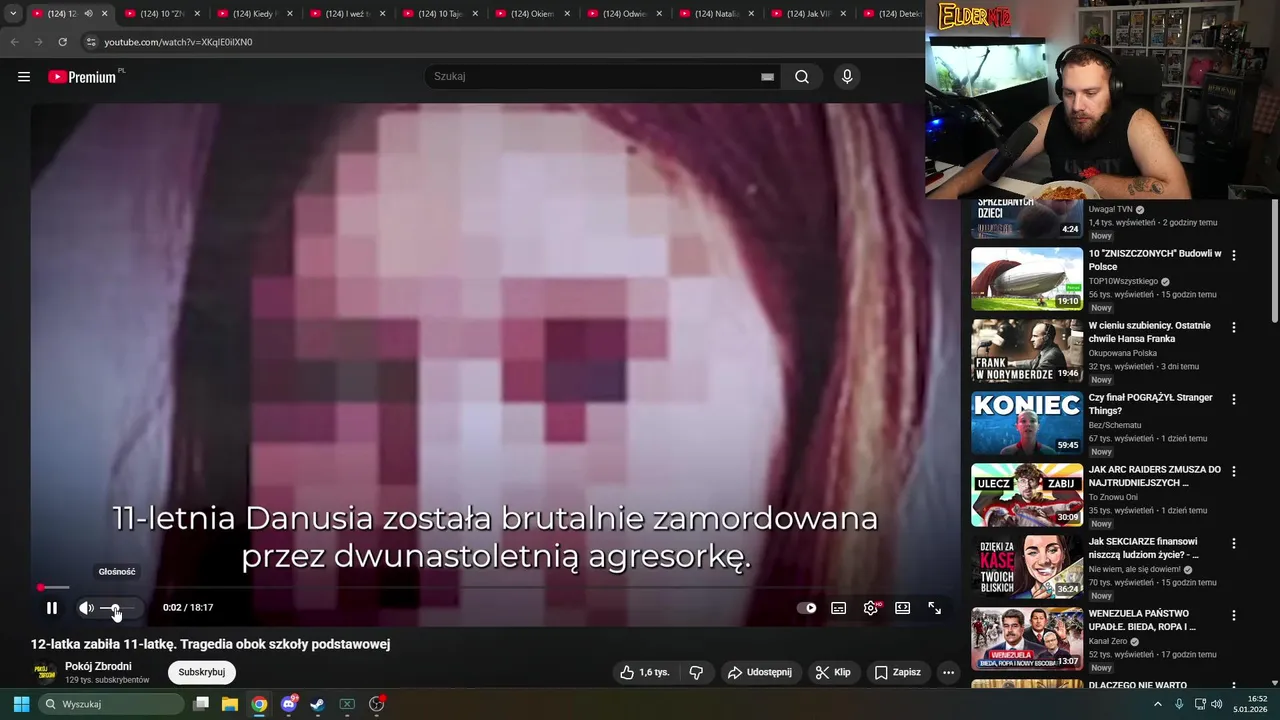Mute the video using speaker icon
Viewport: 1280px width, 720px height.
pyautogui.click(x=87, y=608)
